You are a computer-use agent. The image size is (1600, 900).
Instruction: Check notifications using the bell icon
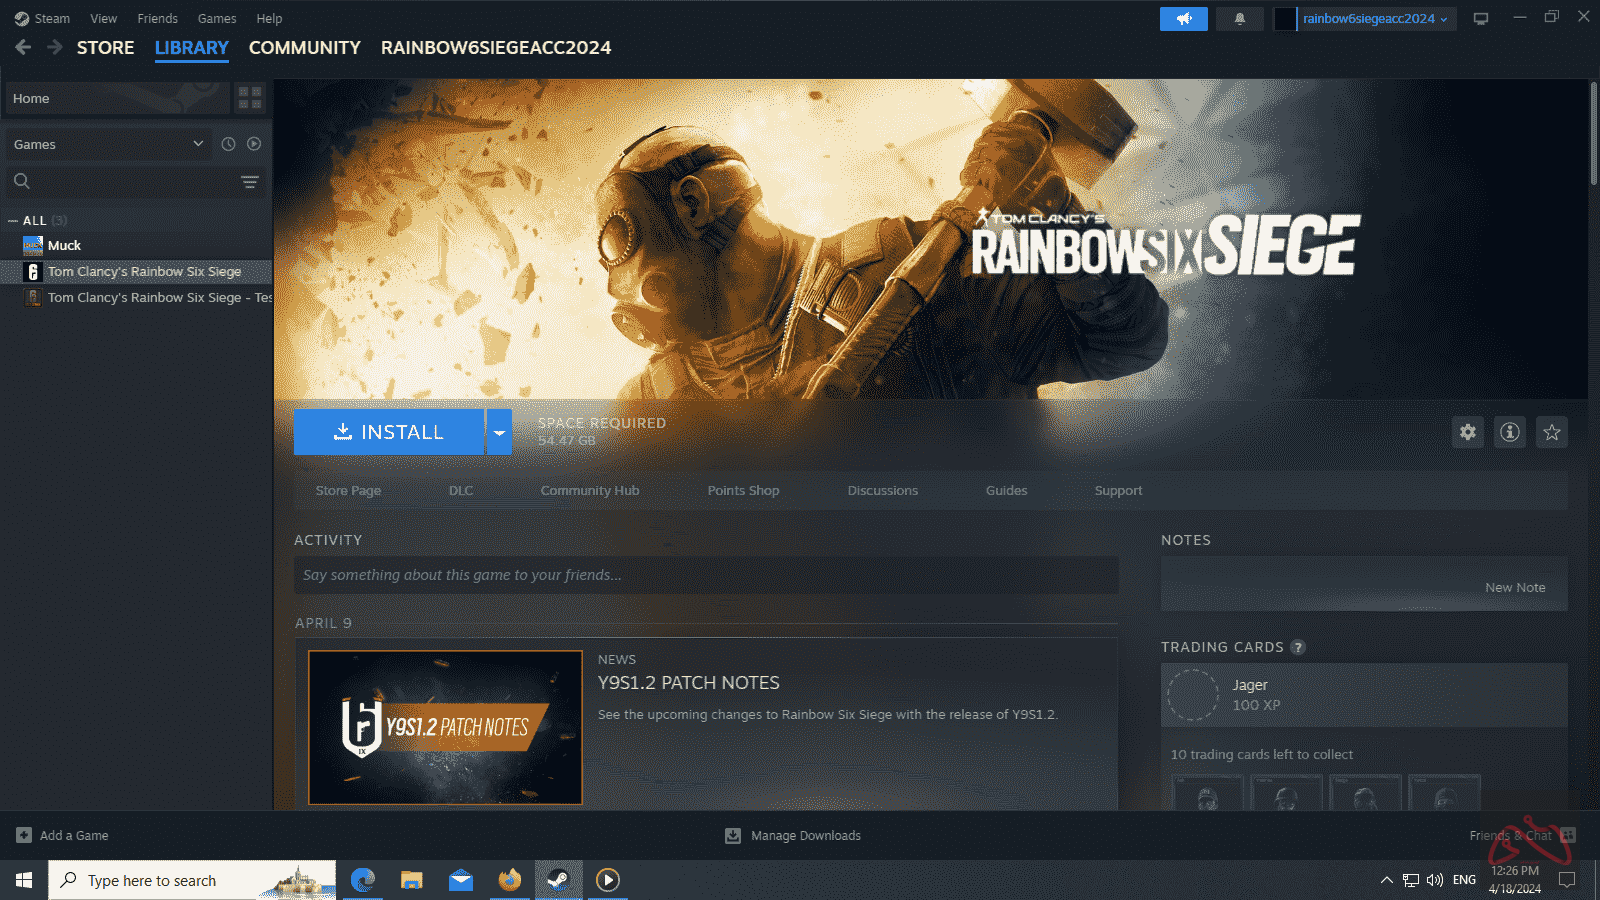[x=1240, y=18]
